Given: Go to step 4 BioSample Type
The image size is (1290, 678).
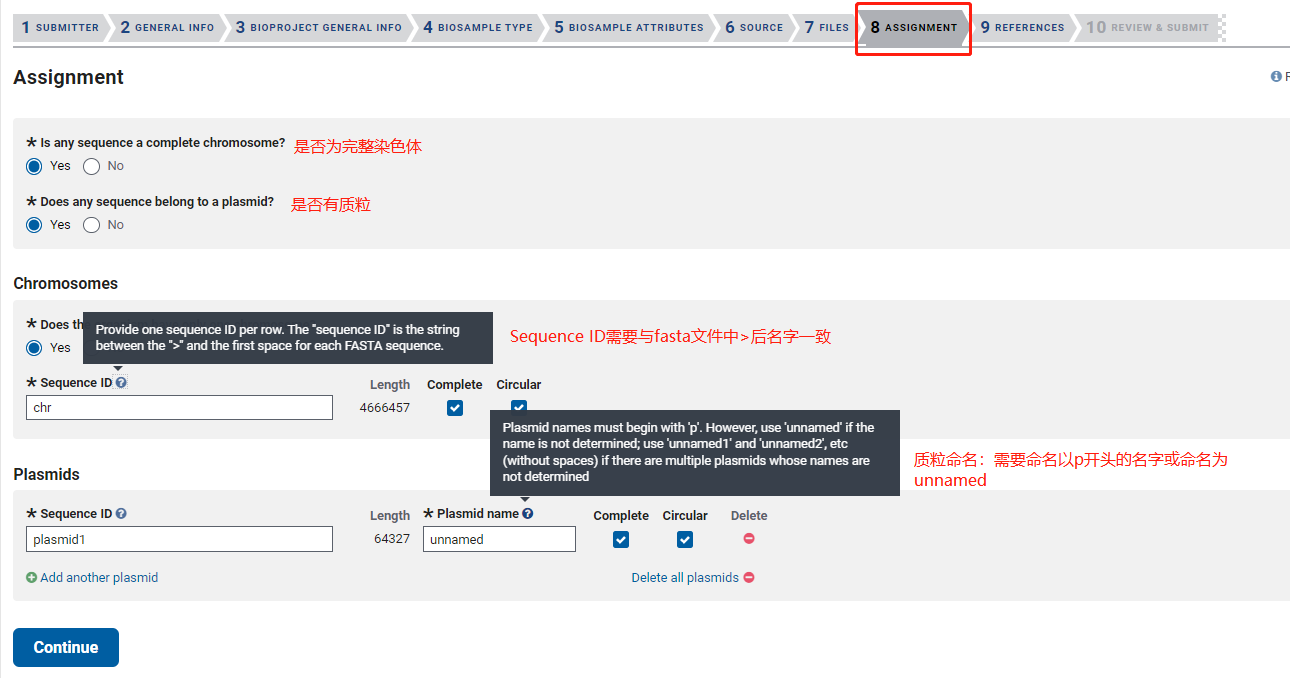Looking at the screenshot, I should tap(478, 27).
